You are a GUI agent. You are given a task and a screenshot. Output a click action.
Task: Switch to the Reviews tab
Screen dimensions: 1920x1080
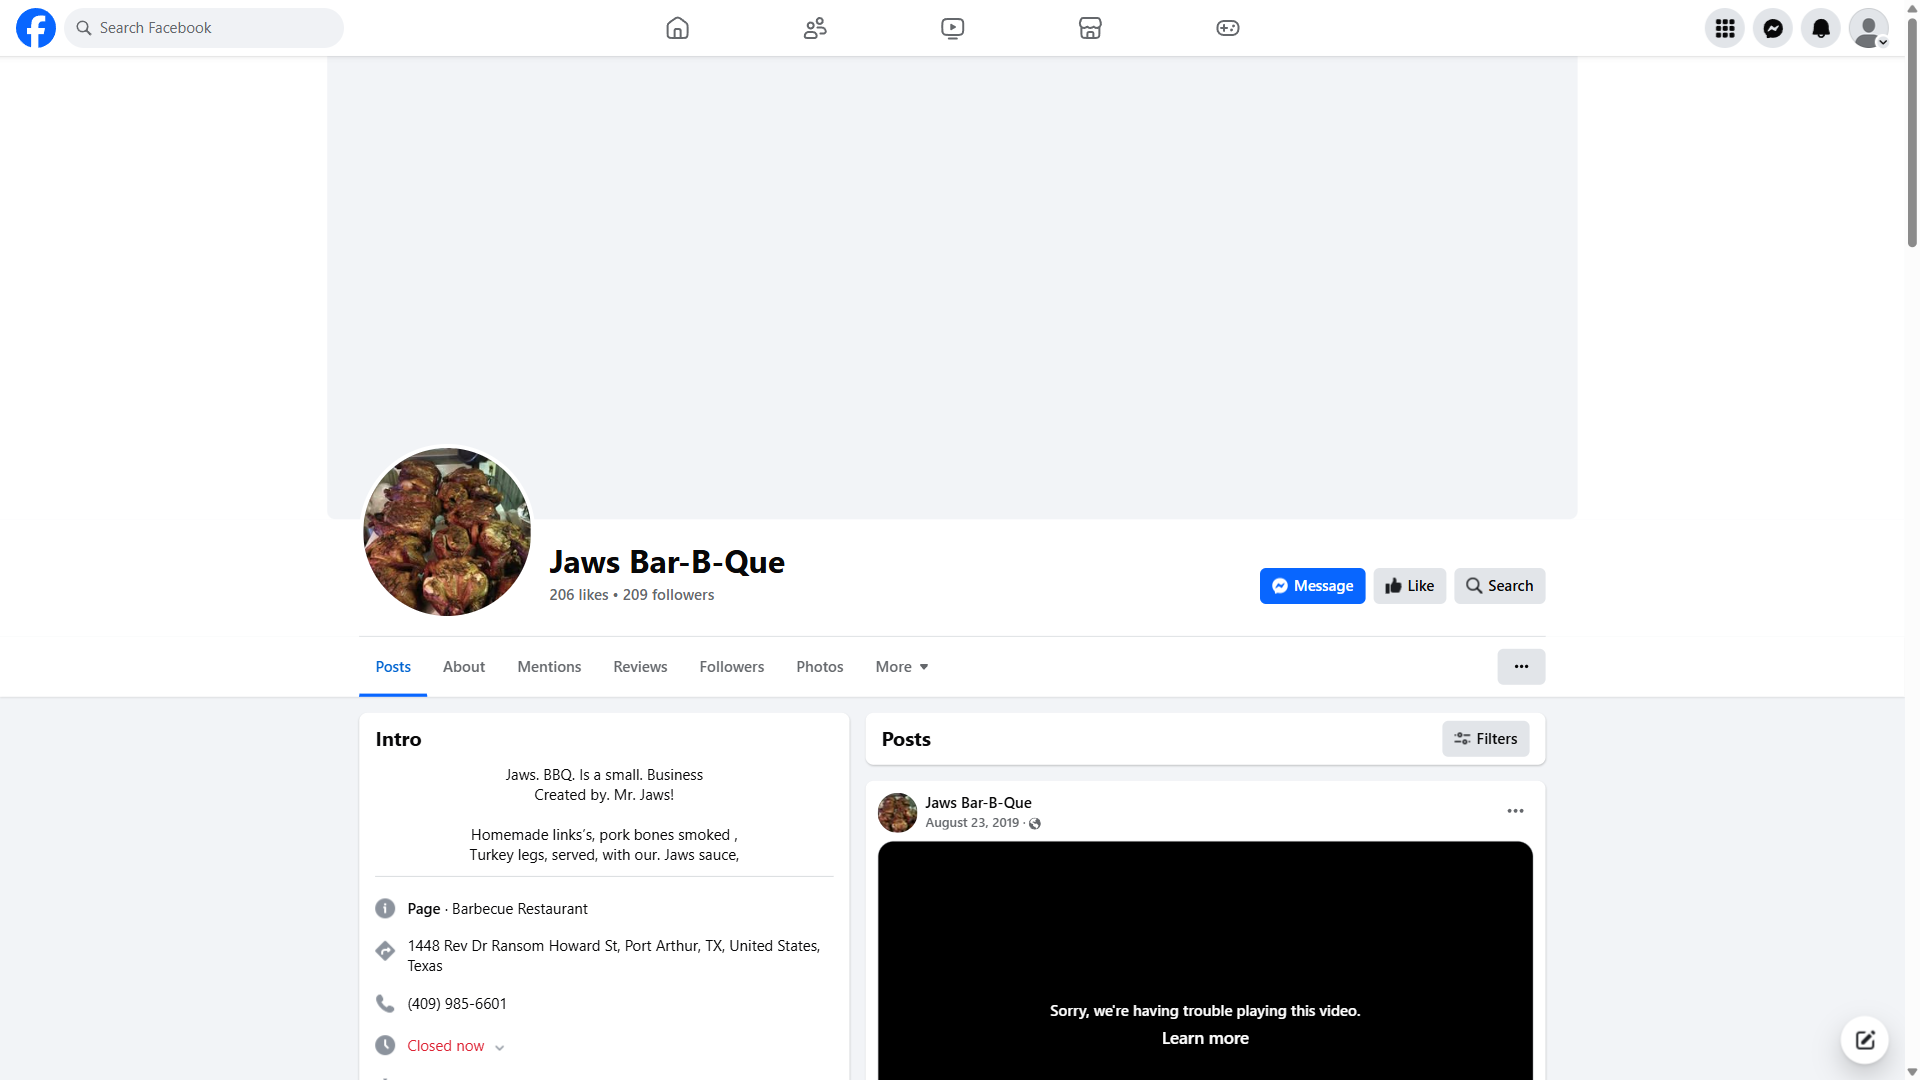coord(640,667)
